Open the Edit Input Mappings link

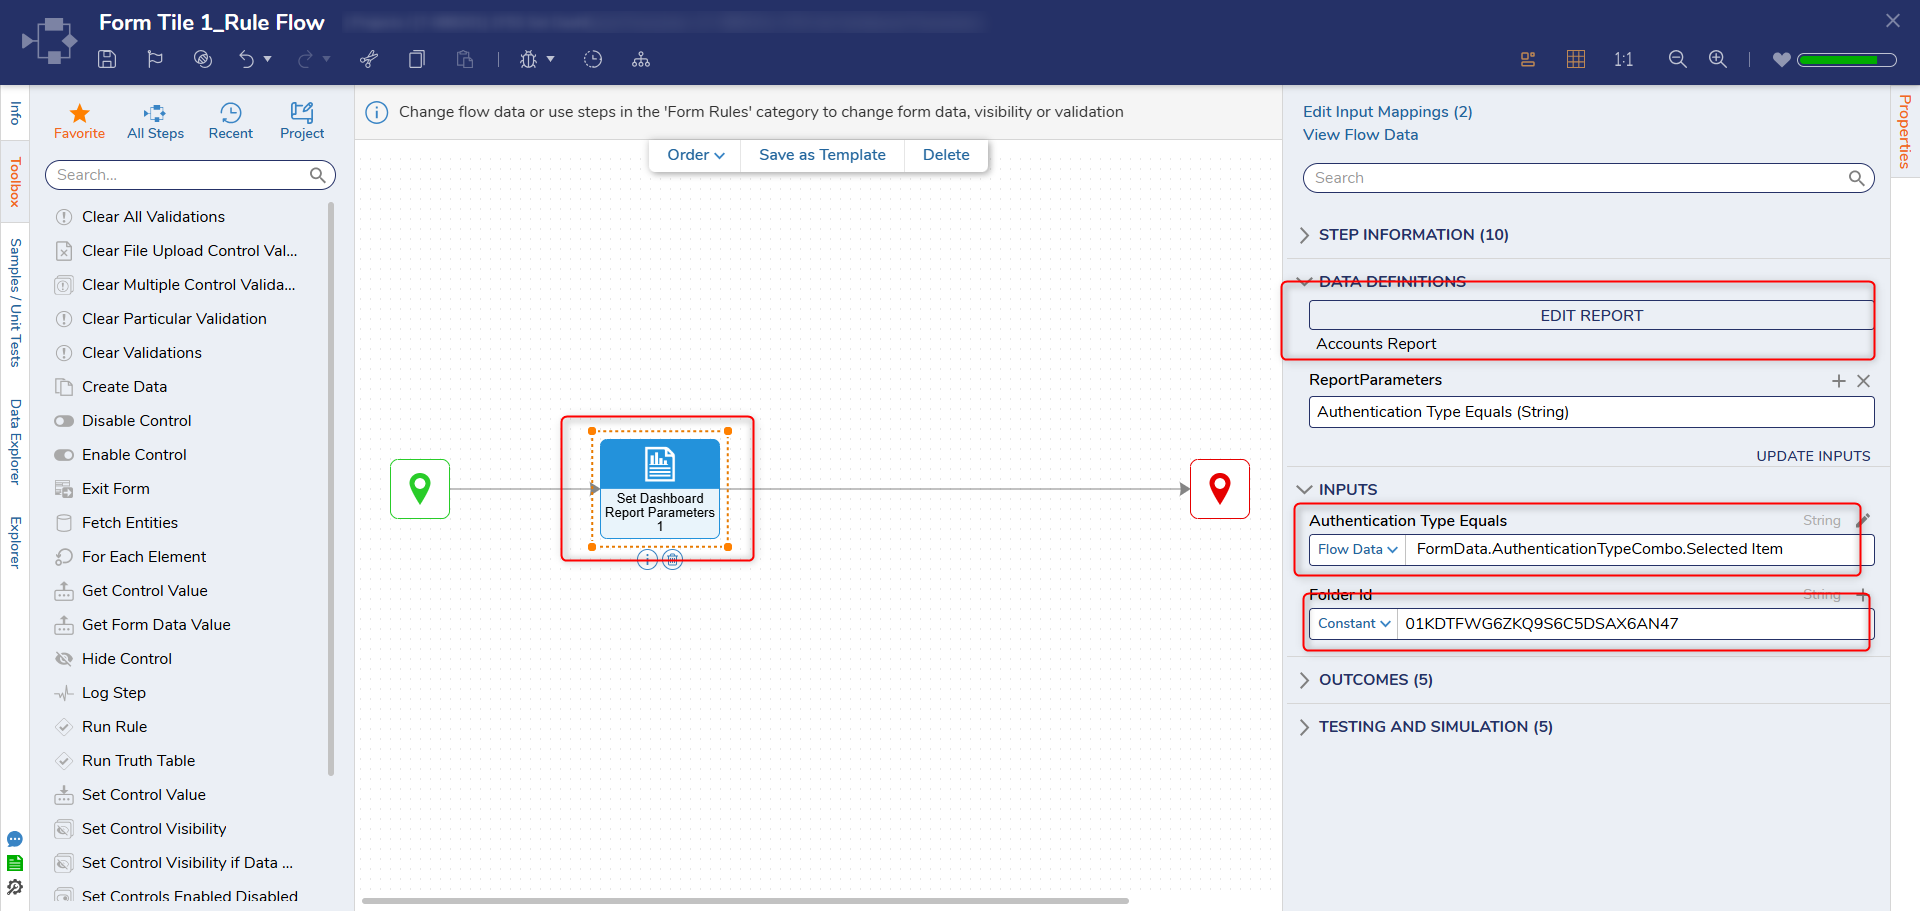click(1387, 112)
